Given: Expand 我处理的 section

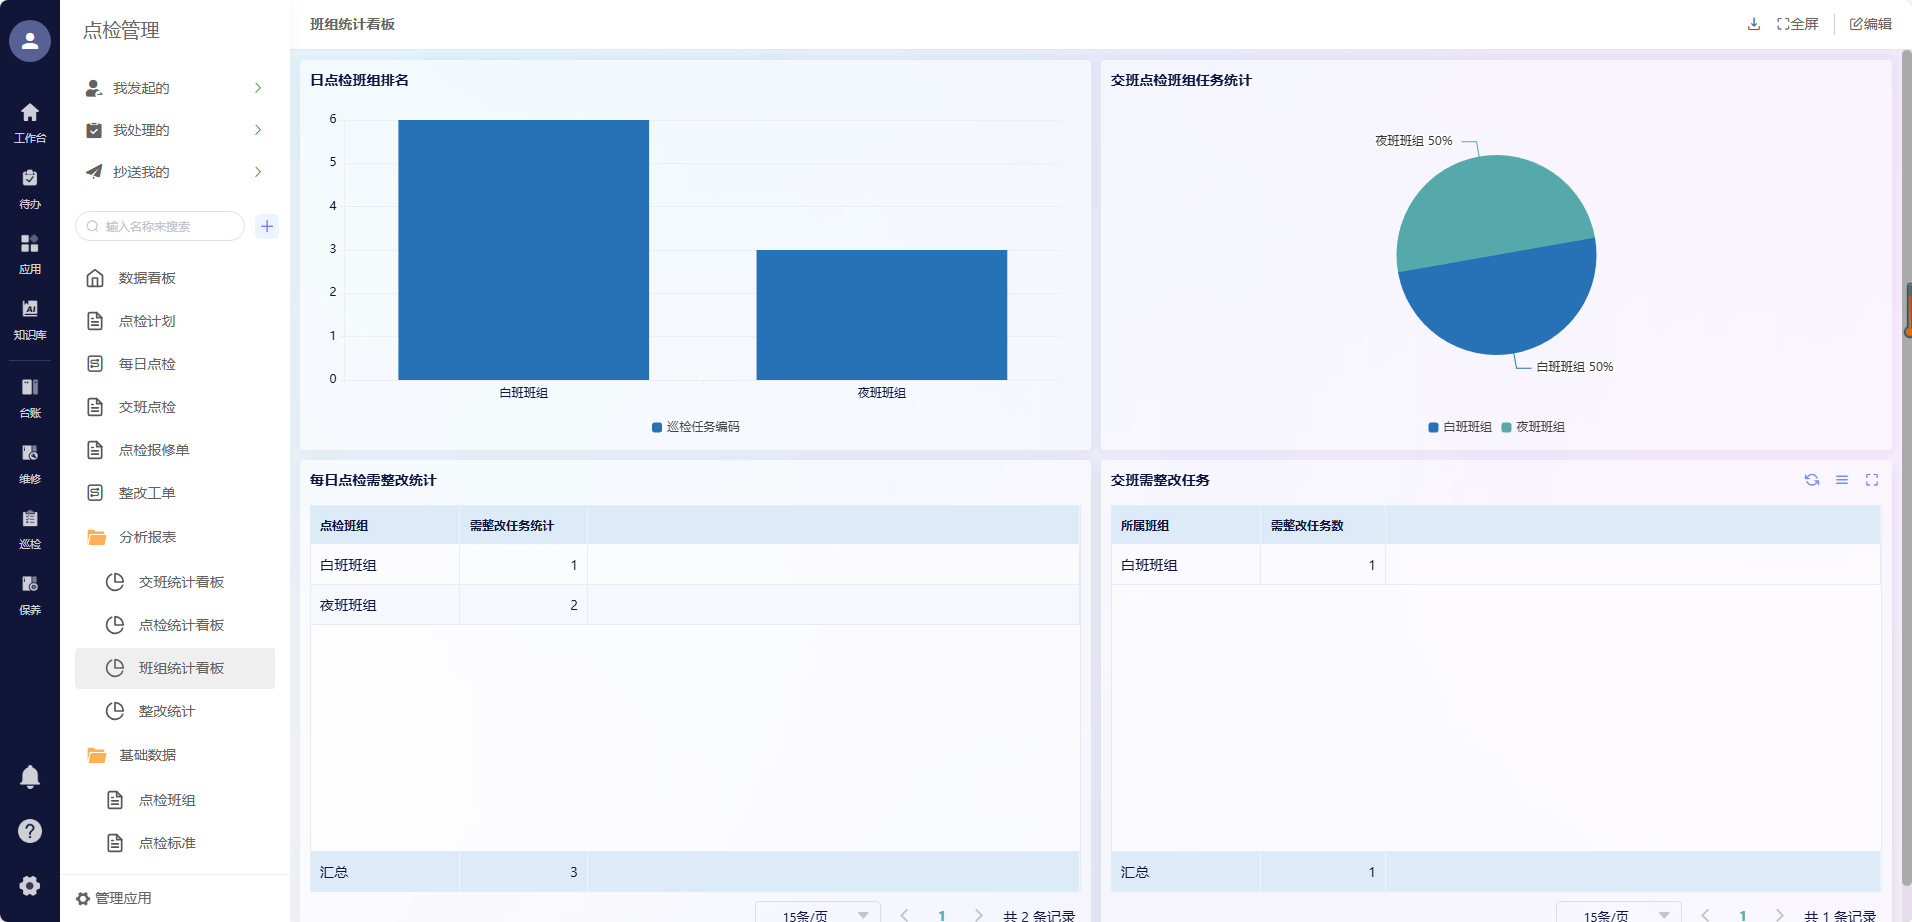Looking at the screenshot, I should [175, 130].
